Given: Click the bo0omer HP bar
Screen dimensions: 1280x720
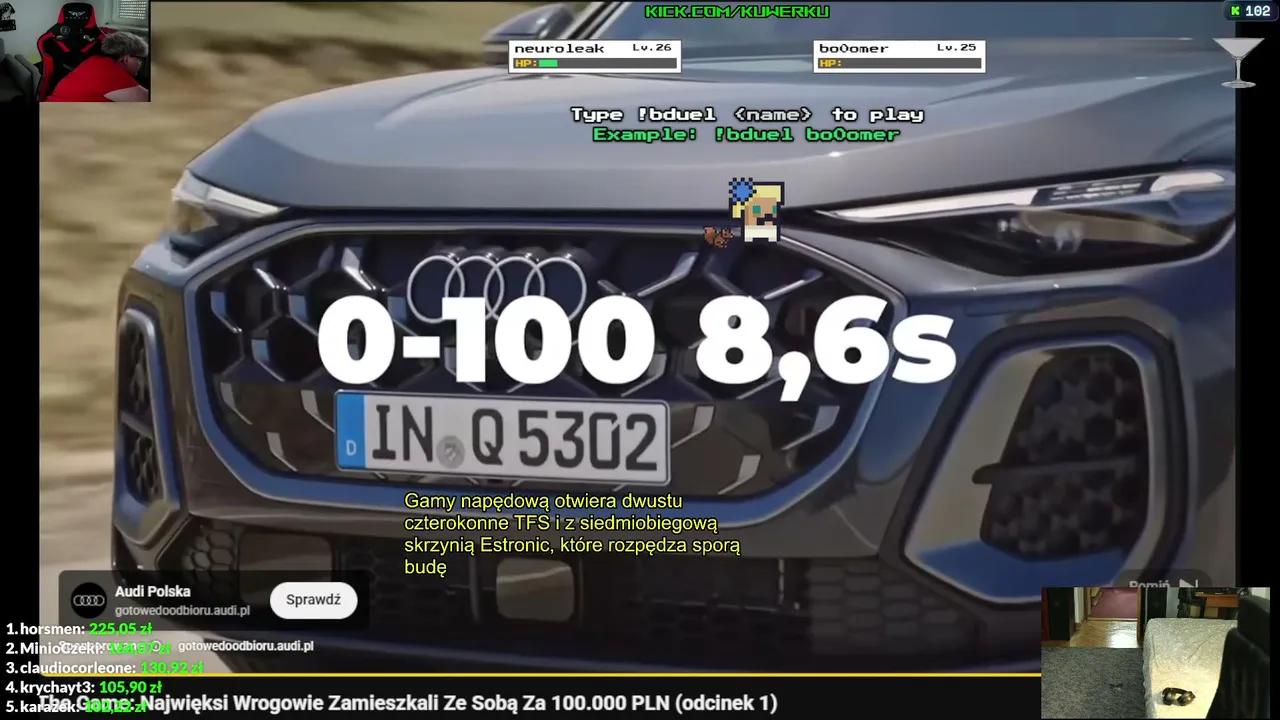Looking at the screenshot, I should coord(899,63).
